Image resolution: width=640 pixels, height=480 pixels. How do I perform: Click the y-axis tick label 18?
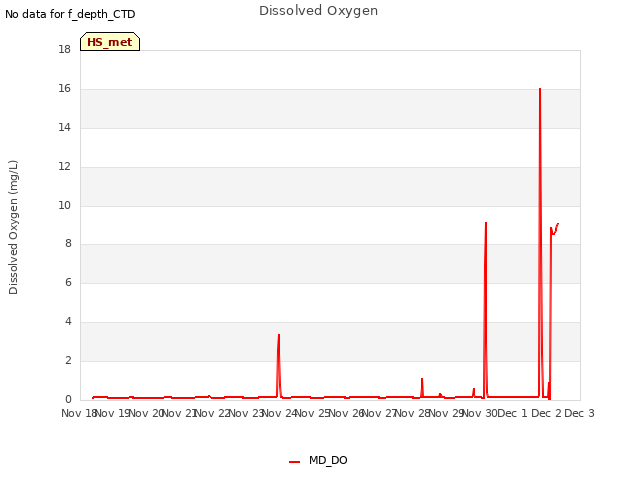[64, 49]
